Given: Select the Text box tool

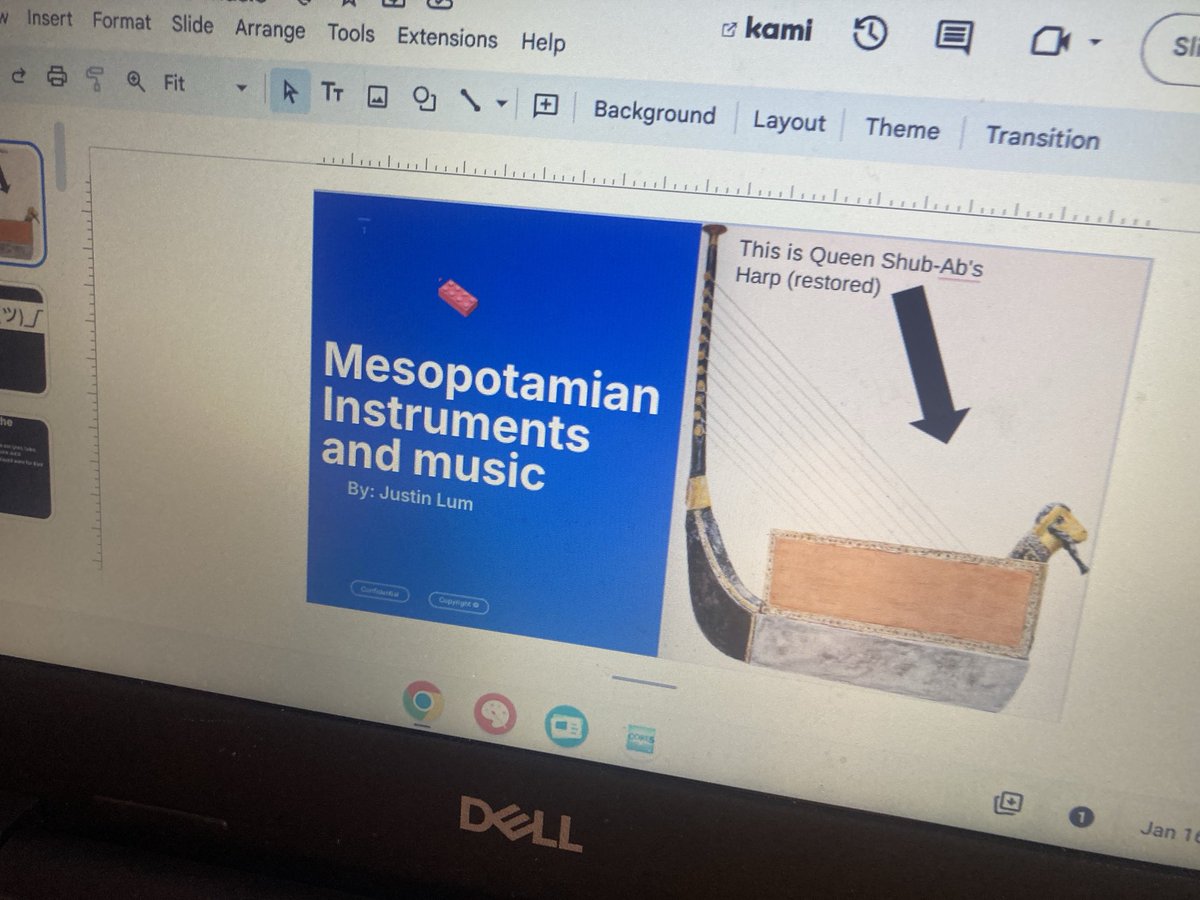Looking at the screenshot, I should pos(332,94).
